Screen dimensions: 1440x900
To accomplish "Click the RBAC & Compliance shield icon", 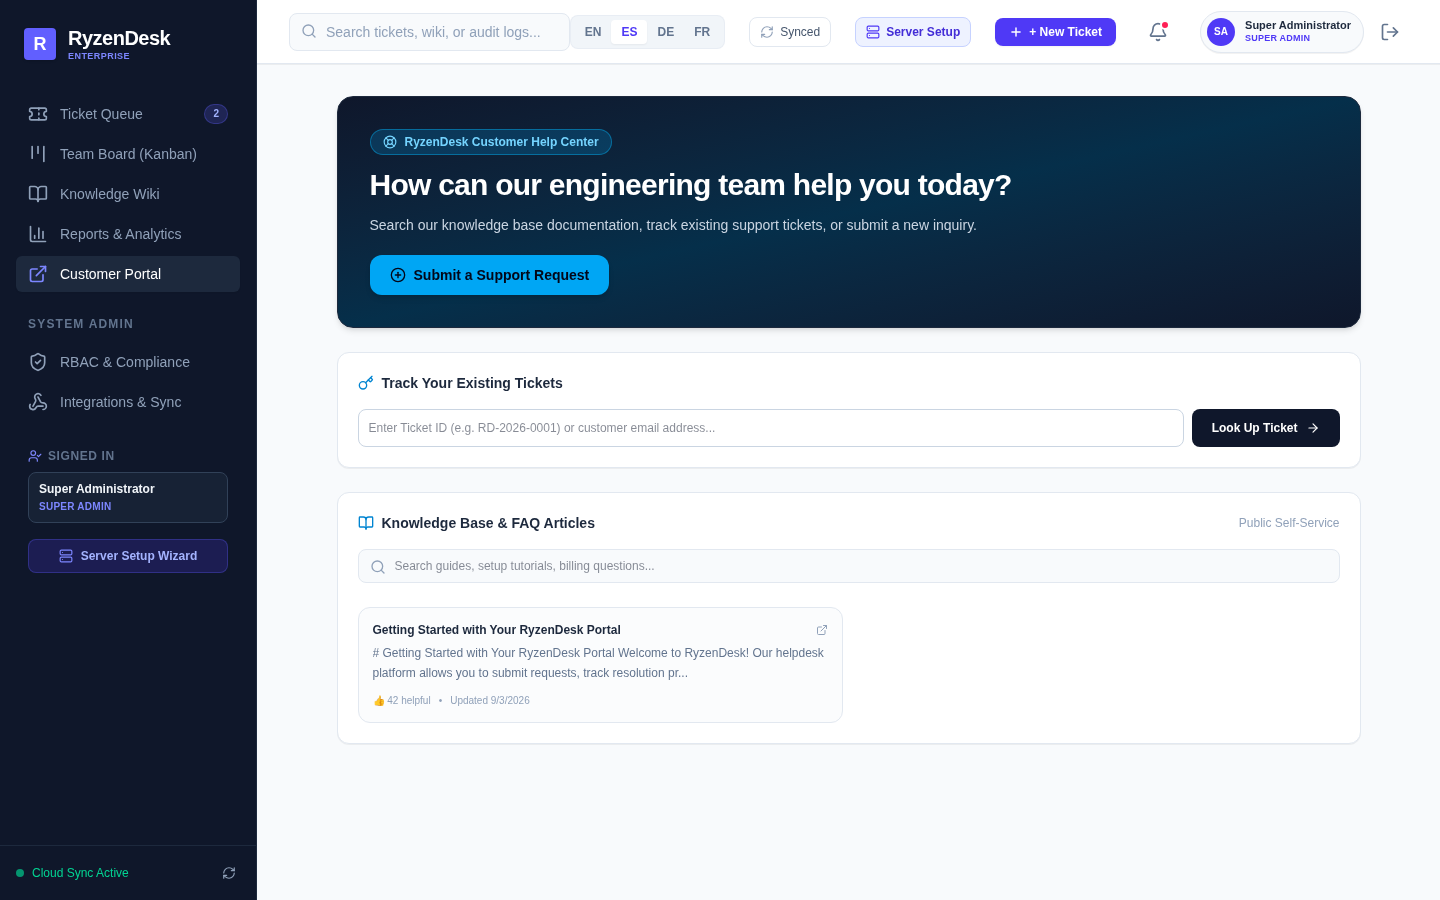I will point(38,362).
